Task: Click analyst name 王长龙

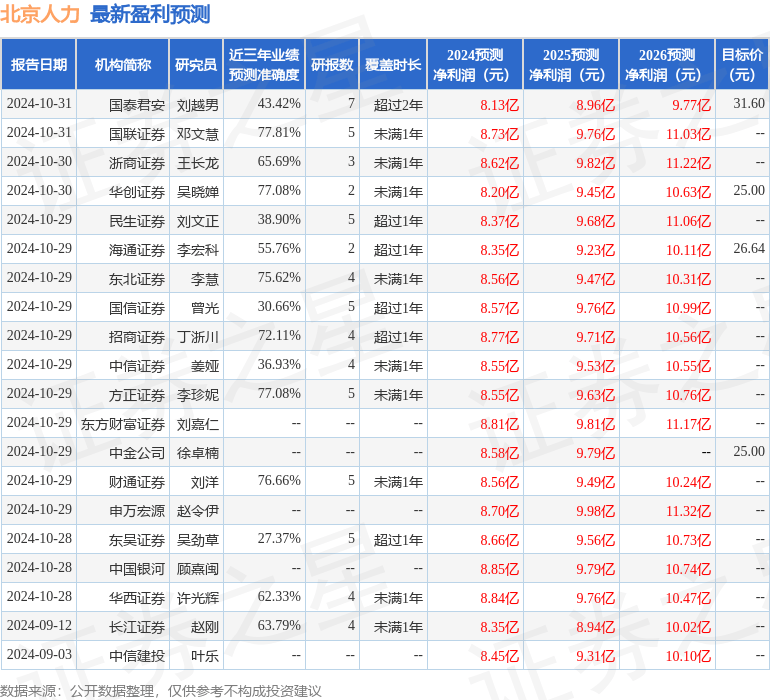Action: tap(198, 163)
